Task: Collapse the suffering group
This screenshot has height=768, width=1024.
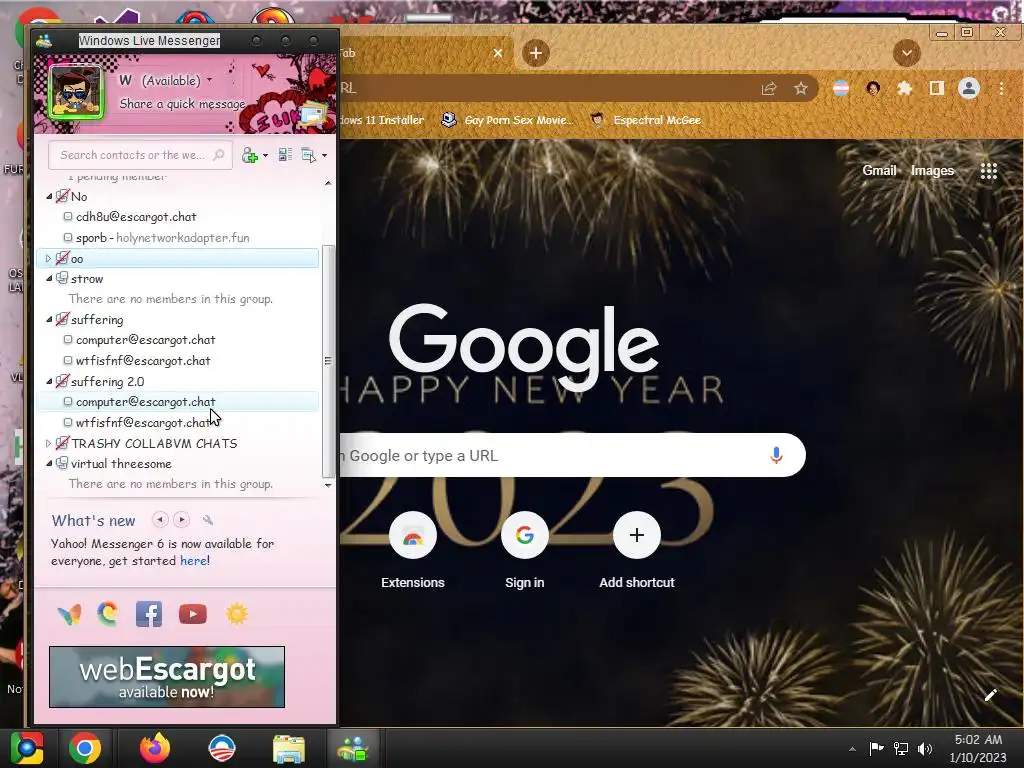Action: (49, 319)
